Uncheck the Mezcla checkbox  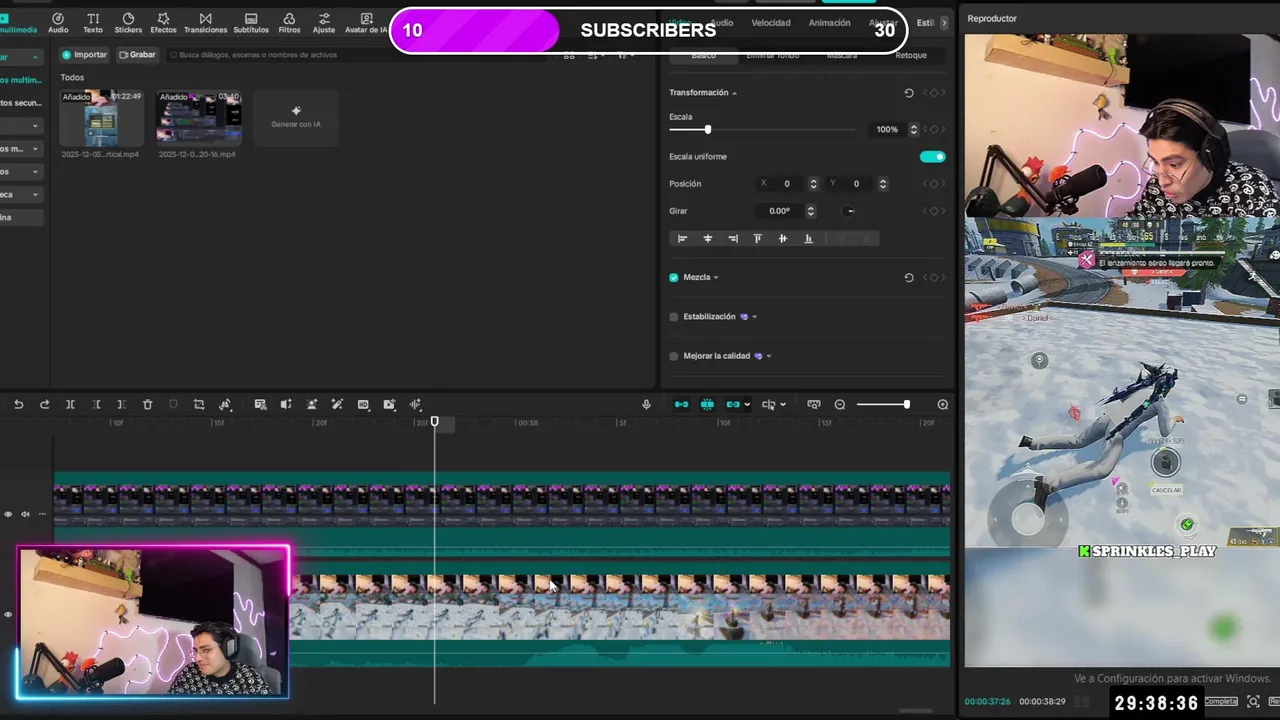point(673,278)
